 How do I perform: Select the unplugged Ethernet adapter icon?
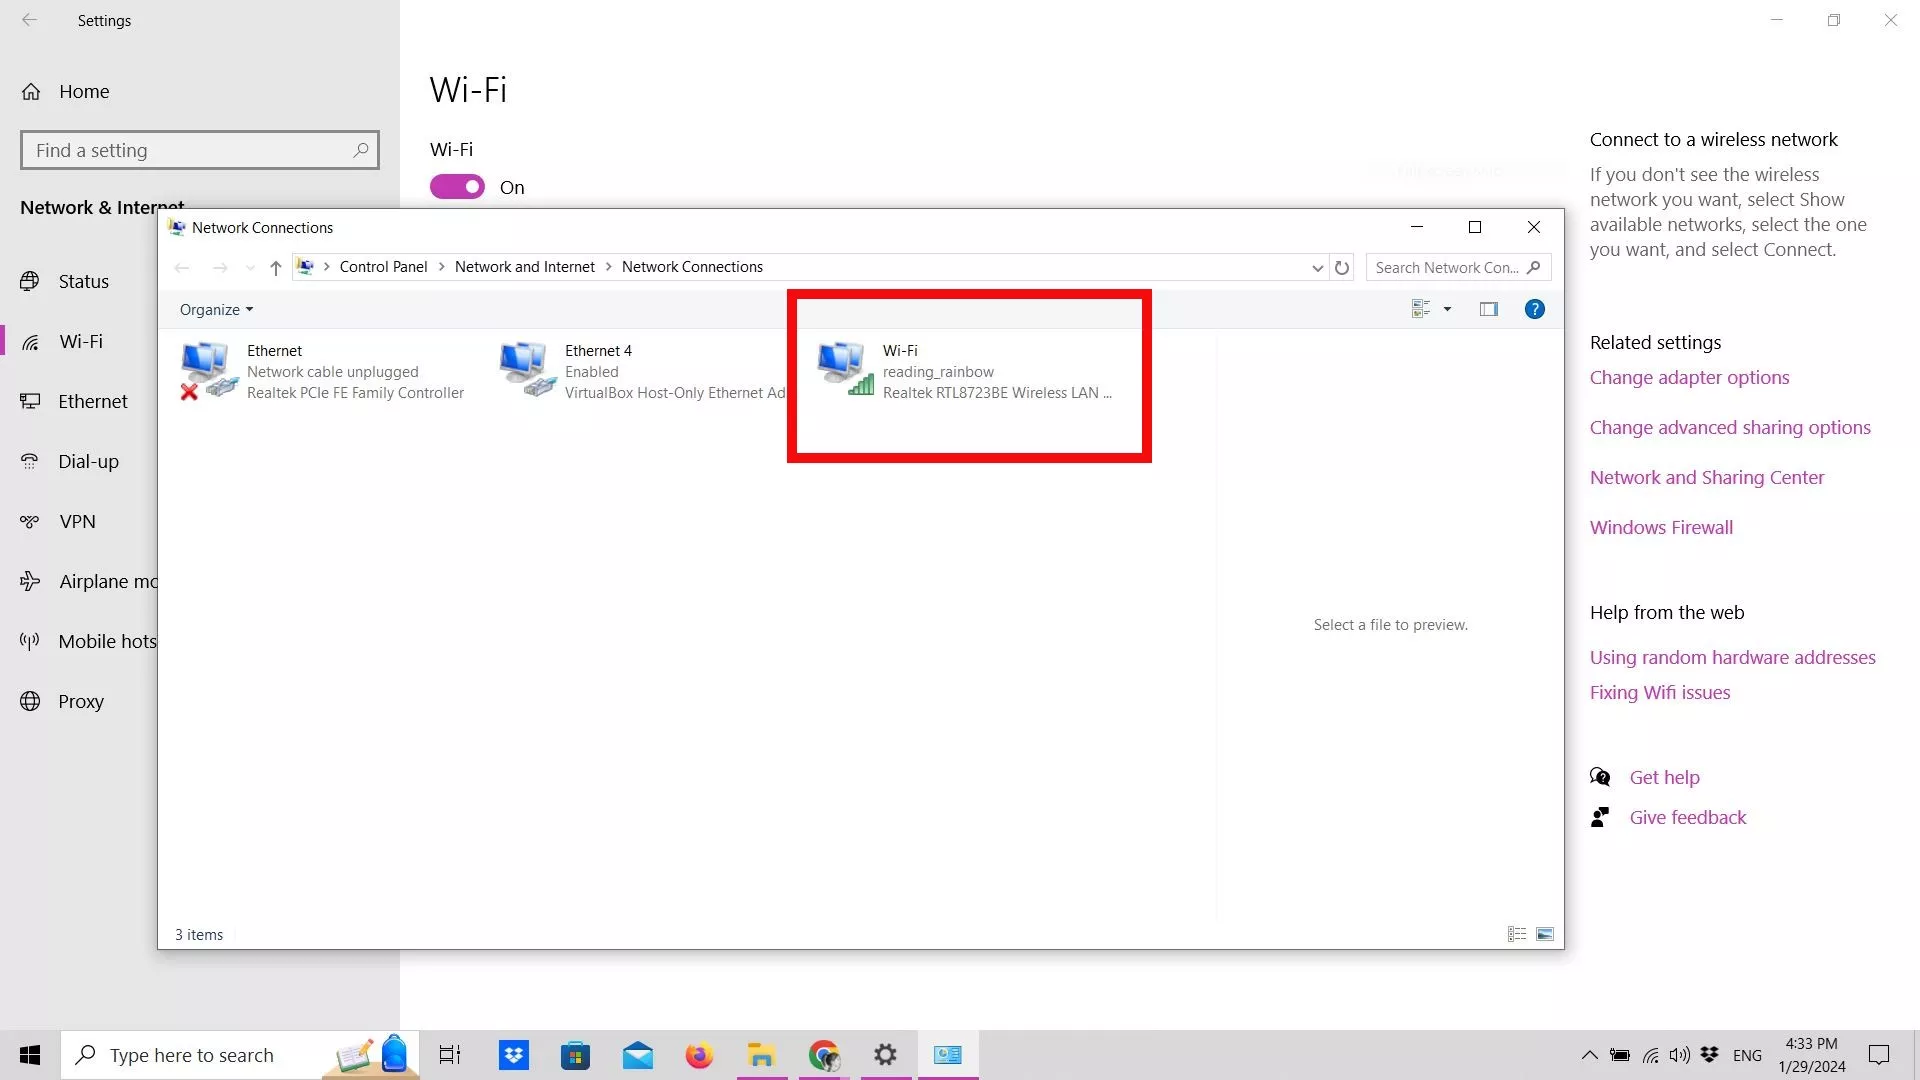[209, 370]
